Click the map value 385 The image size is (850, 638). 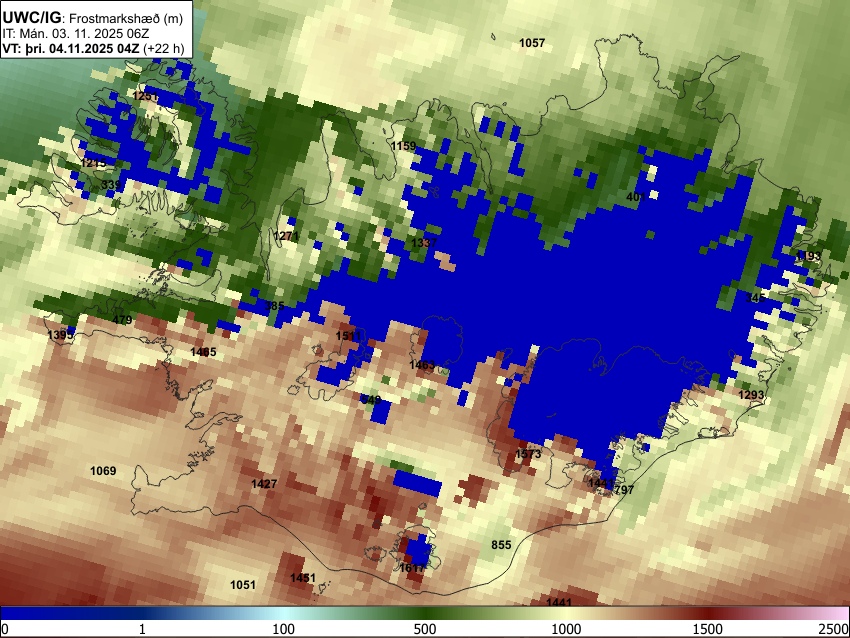click(x=274, y=306)
